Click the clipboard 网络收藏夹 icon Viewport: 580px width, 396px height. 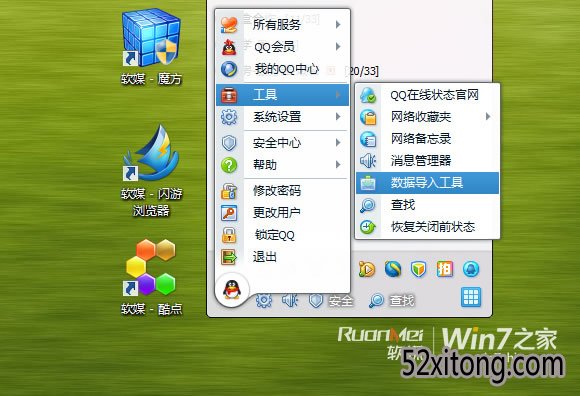(368, 117)
